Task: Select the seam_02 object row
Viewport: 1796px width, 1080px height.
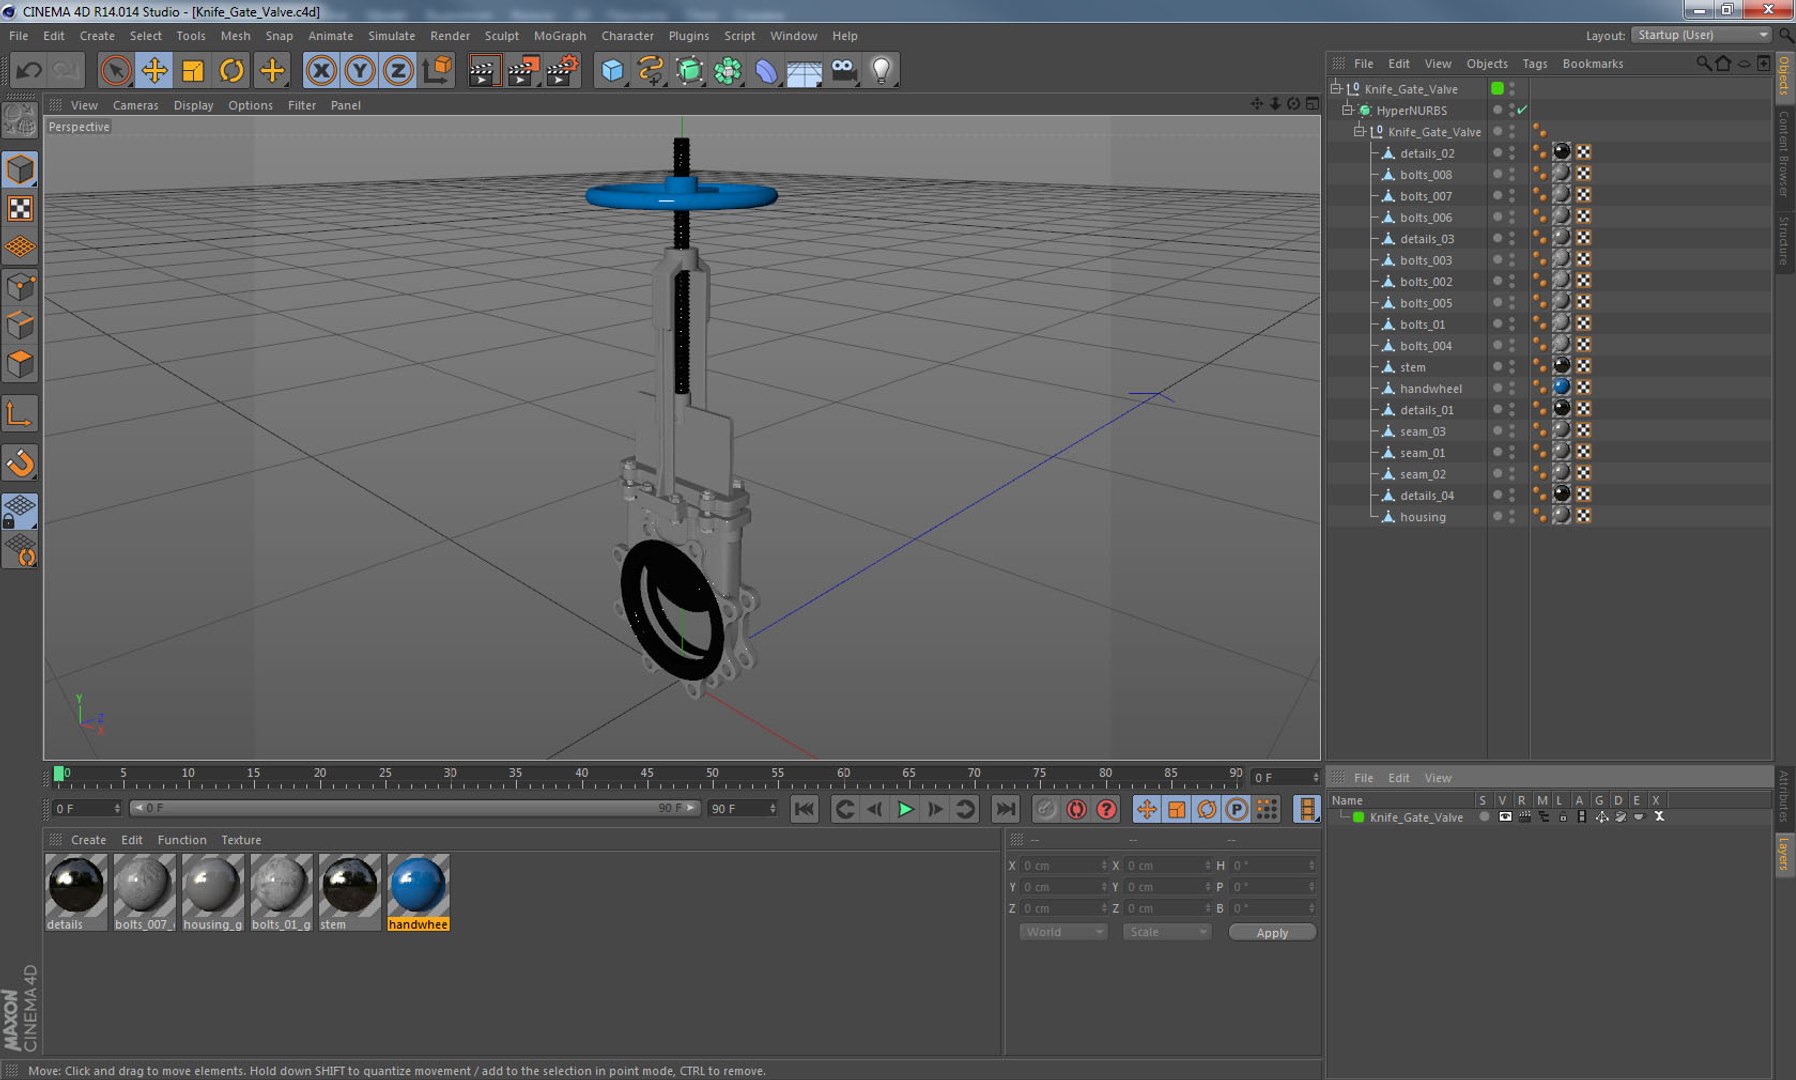Action: (1423, 474)
